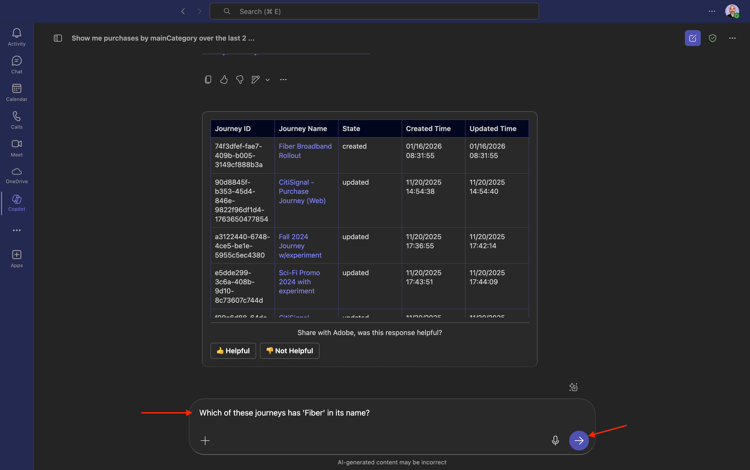This screenshot has width=750, height=470.
Task: Send the message with the arrow button
Action: 579,440
